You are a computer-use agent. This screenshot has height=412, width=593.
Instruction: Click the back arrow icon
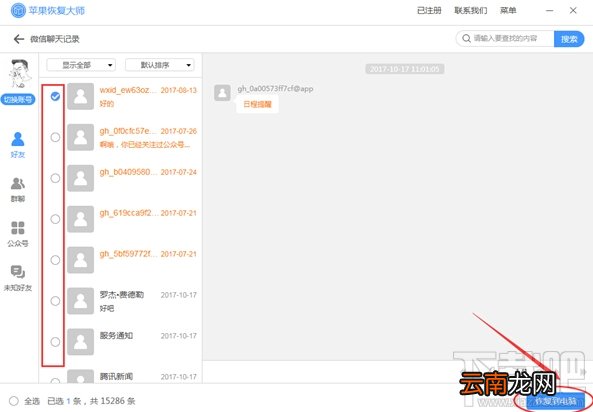click(19, 39)
